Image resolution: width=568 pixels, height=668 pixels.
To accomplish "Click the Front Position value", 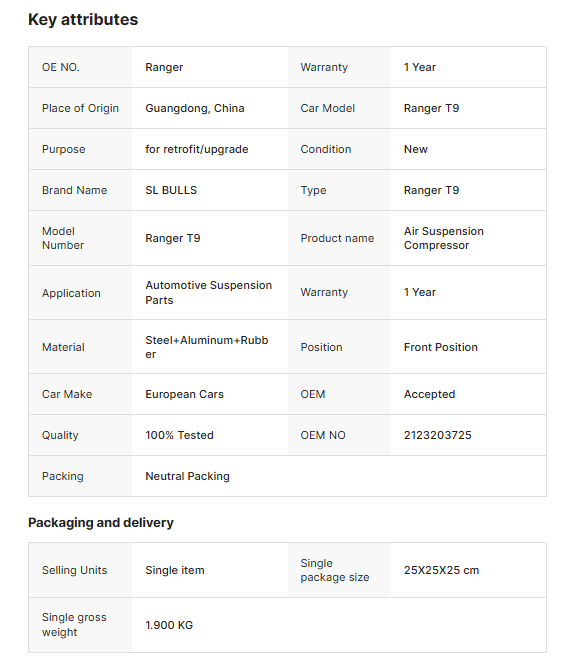I will tap(441, 347).
